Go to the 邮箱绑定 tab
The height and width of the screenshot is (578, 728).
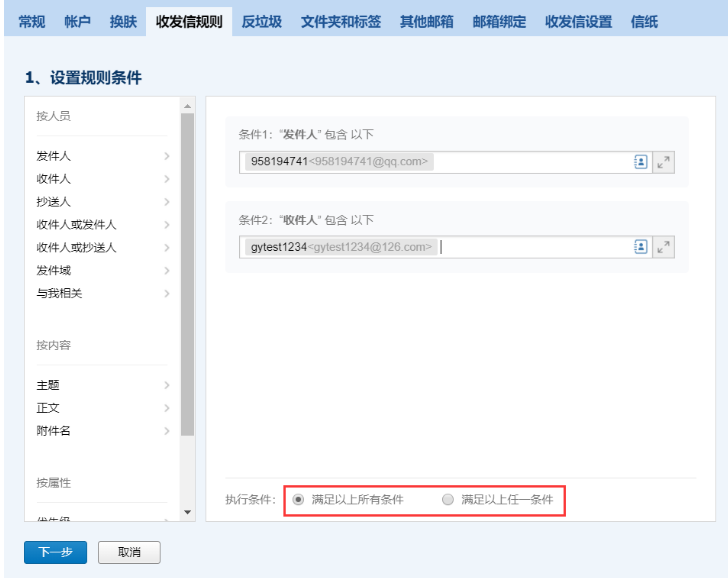pos(499,22)
